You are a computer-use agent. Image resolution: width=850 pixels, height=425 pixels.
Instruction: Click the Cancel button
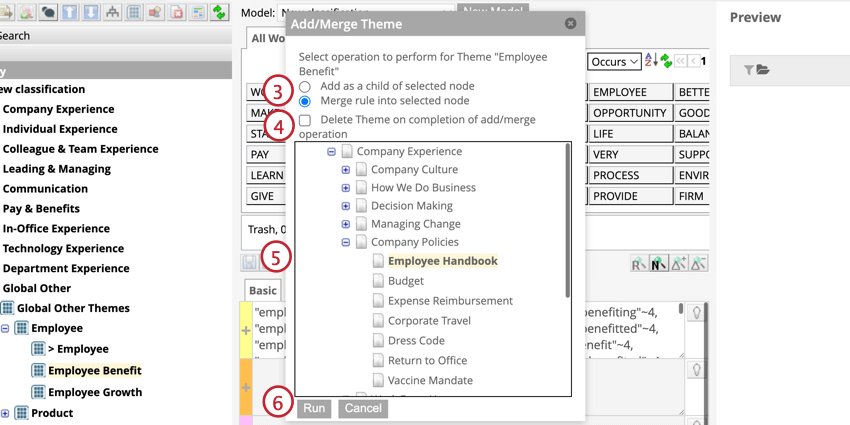pyautogui.click(x=363, y=408)
